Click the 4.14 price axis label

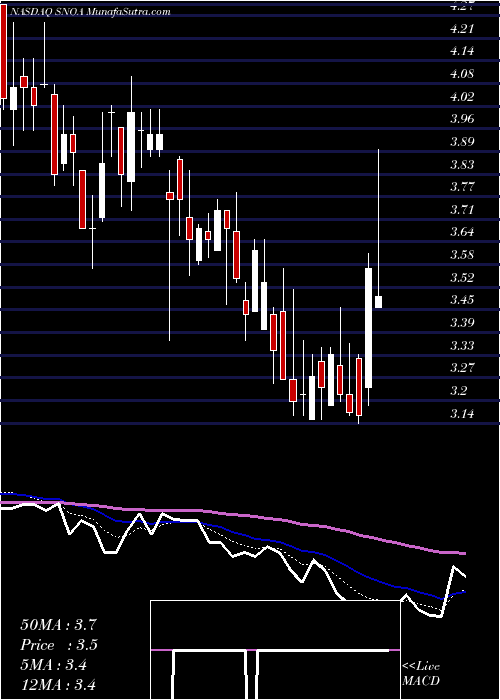pos(462,51)
